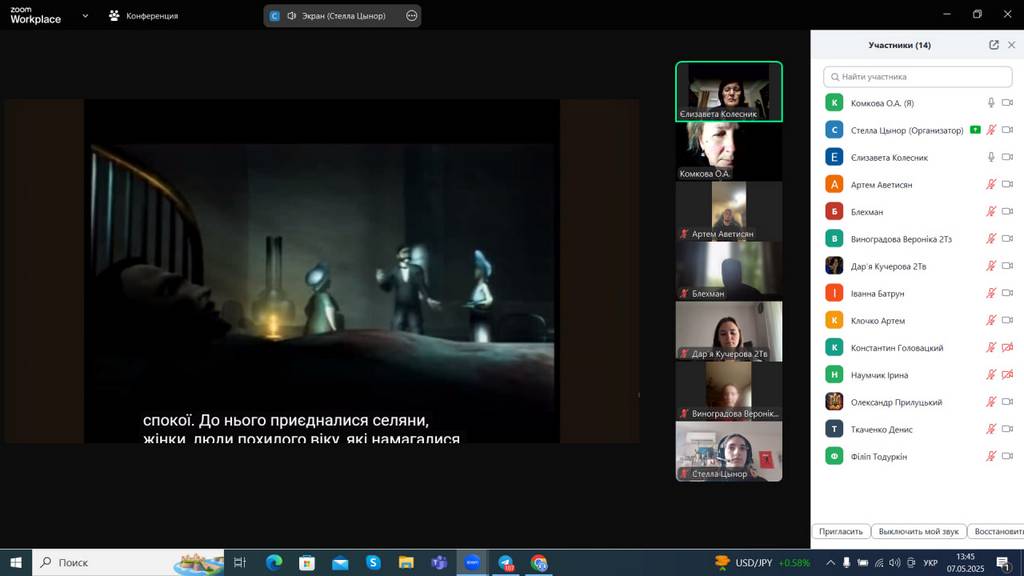Image resolution: width=1024 pixels, height=576 pixels.
Task: Launch Microsoft Edge from taskbar
Action: tap(274, 562)
